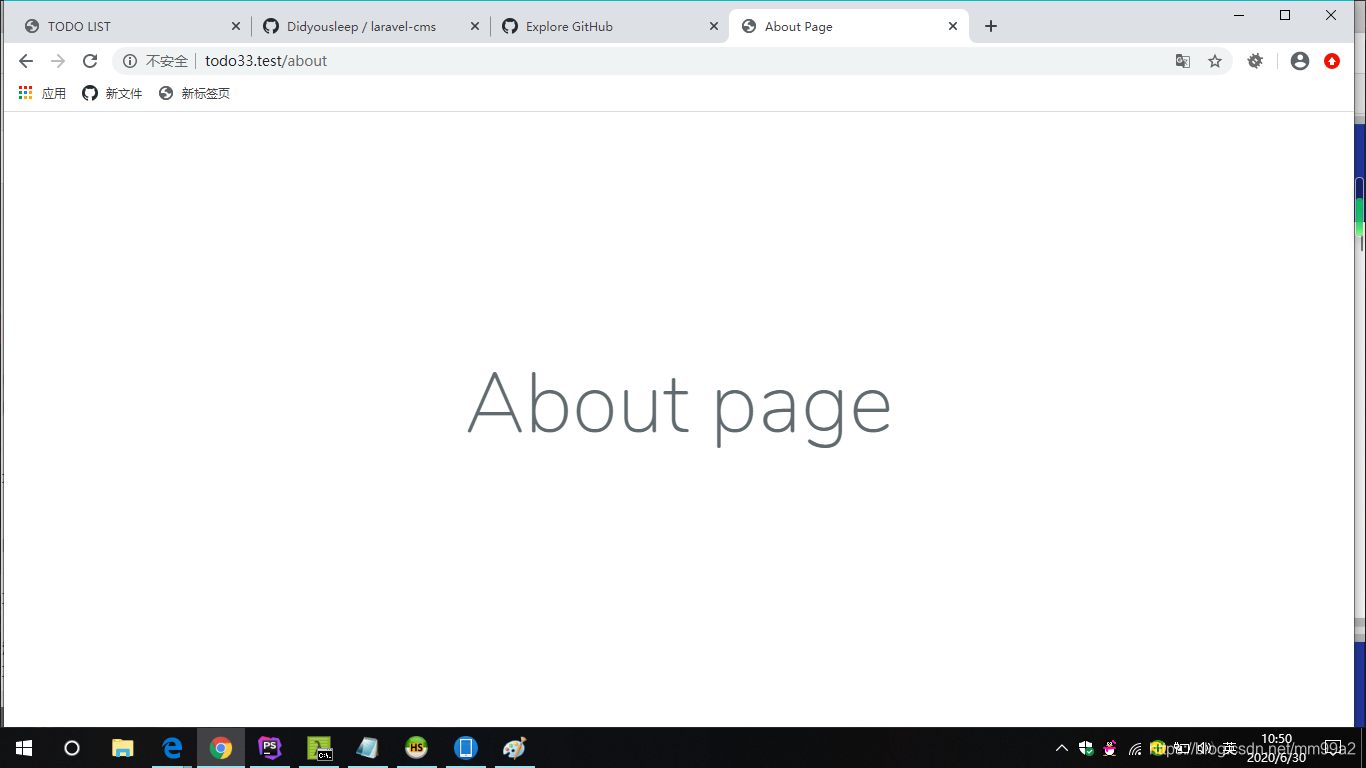
Task: Click the browser forward arrow
Action: [58, 61]
